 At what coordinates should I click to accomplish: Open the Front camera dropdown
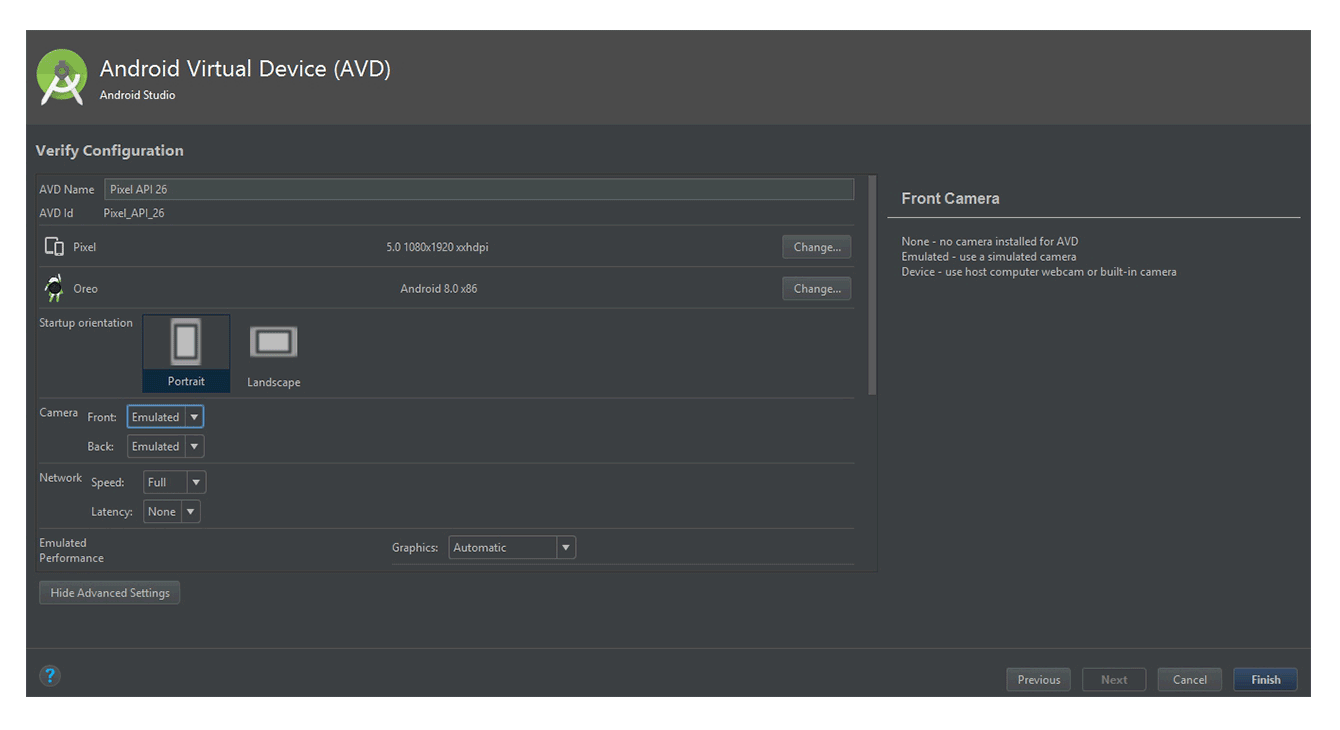click(165, 417)
